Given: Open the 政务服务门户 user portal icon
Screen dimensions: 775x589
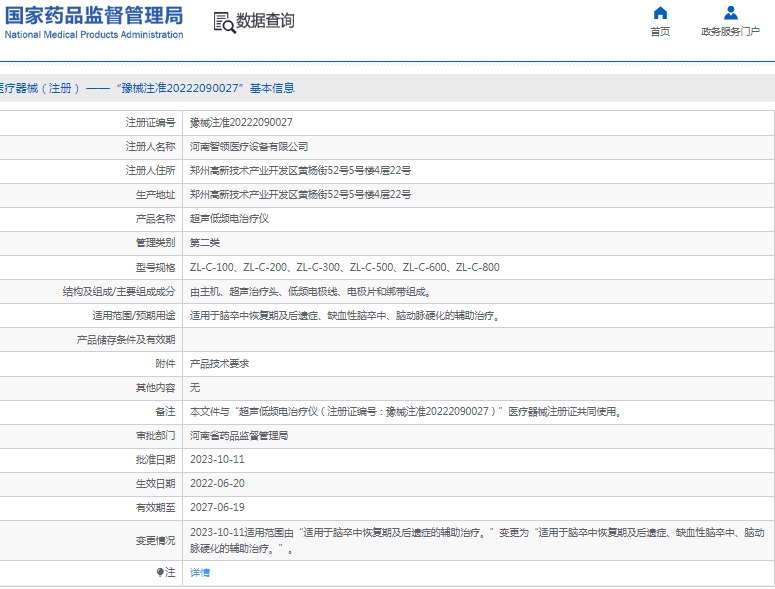Looking at the screenshot, I should tap(730, 13).
